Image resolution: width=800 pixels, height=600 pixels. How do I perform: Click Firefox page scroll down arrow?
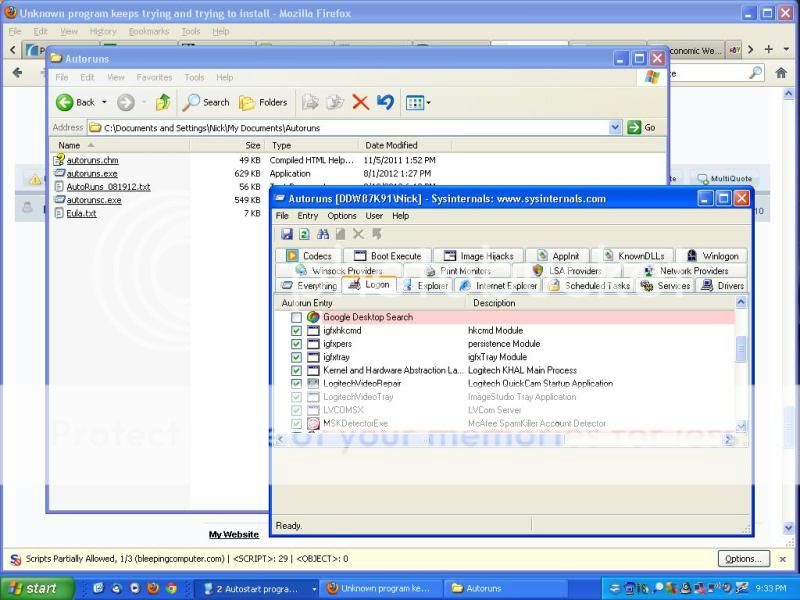pyautogui.click(x=789, y=528)
